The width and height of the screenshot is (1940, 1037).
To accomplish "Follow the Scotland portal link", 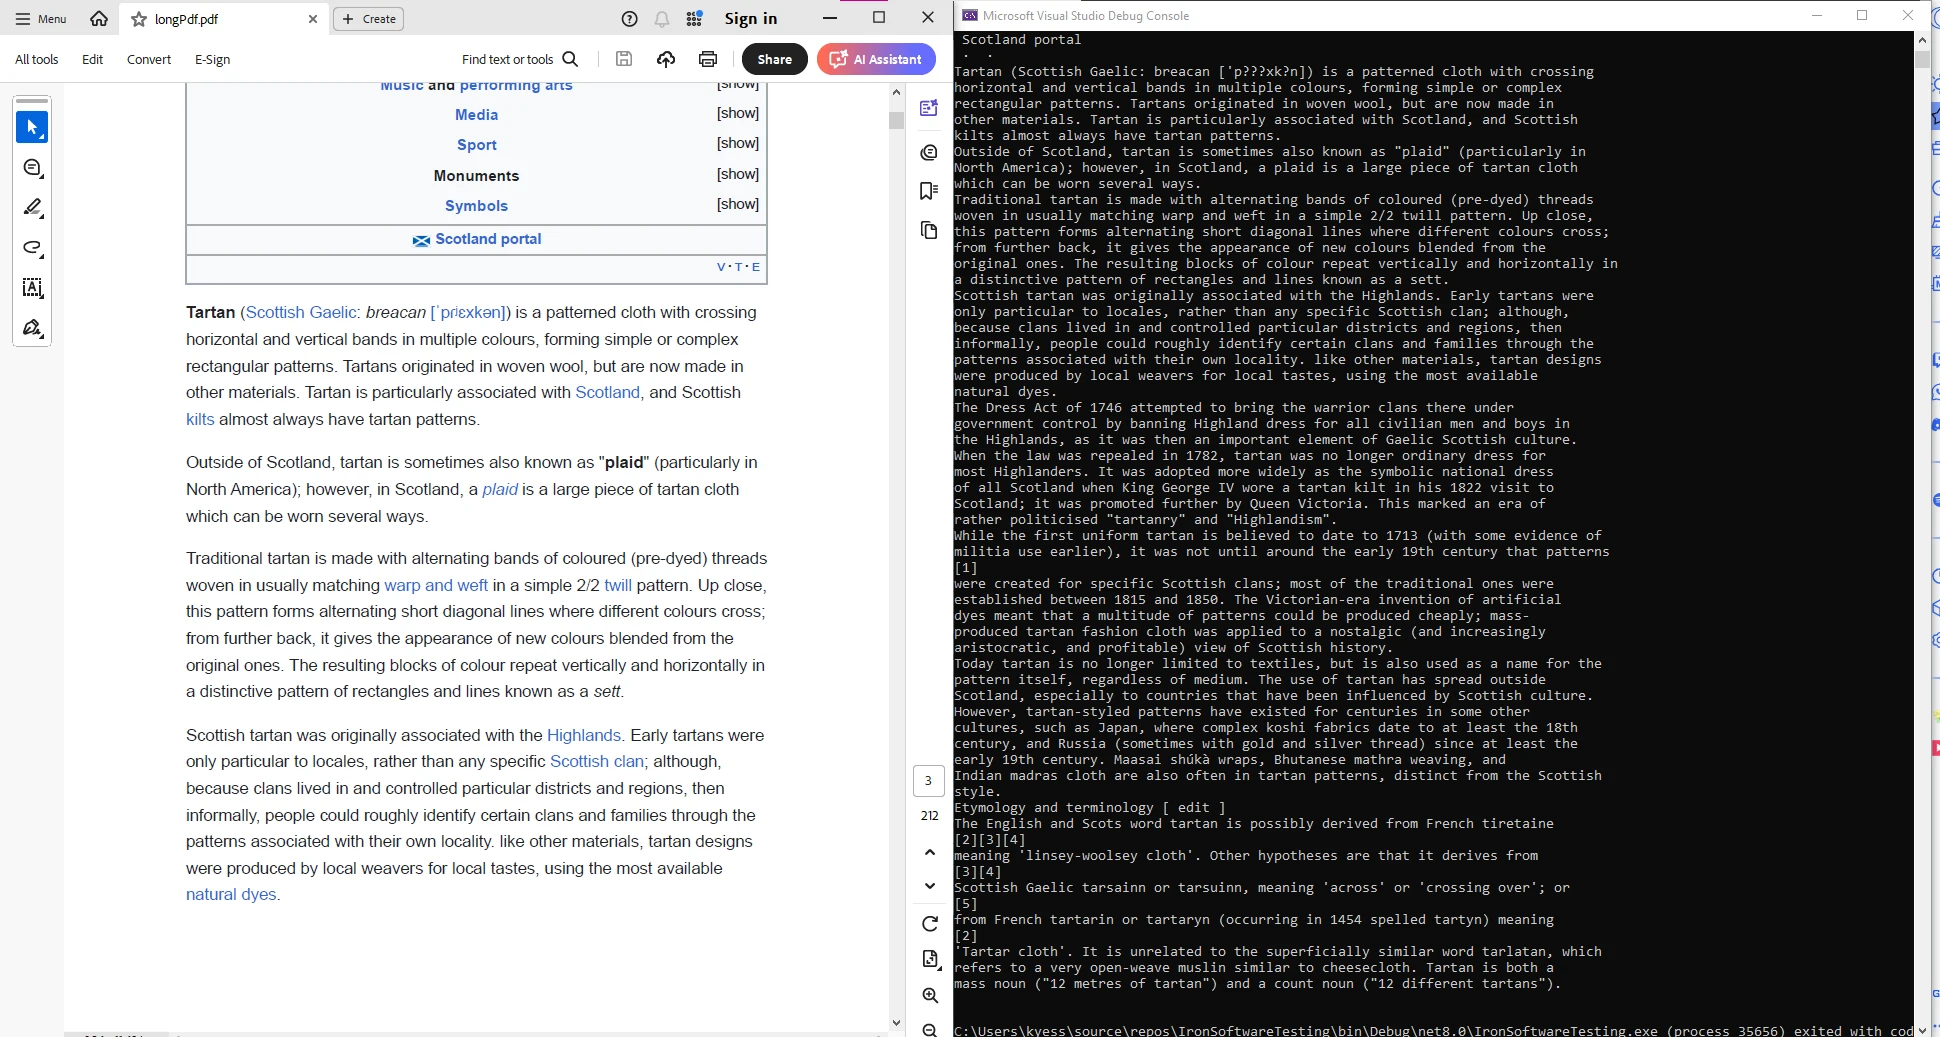I will pos(488,239).
